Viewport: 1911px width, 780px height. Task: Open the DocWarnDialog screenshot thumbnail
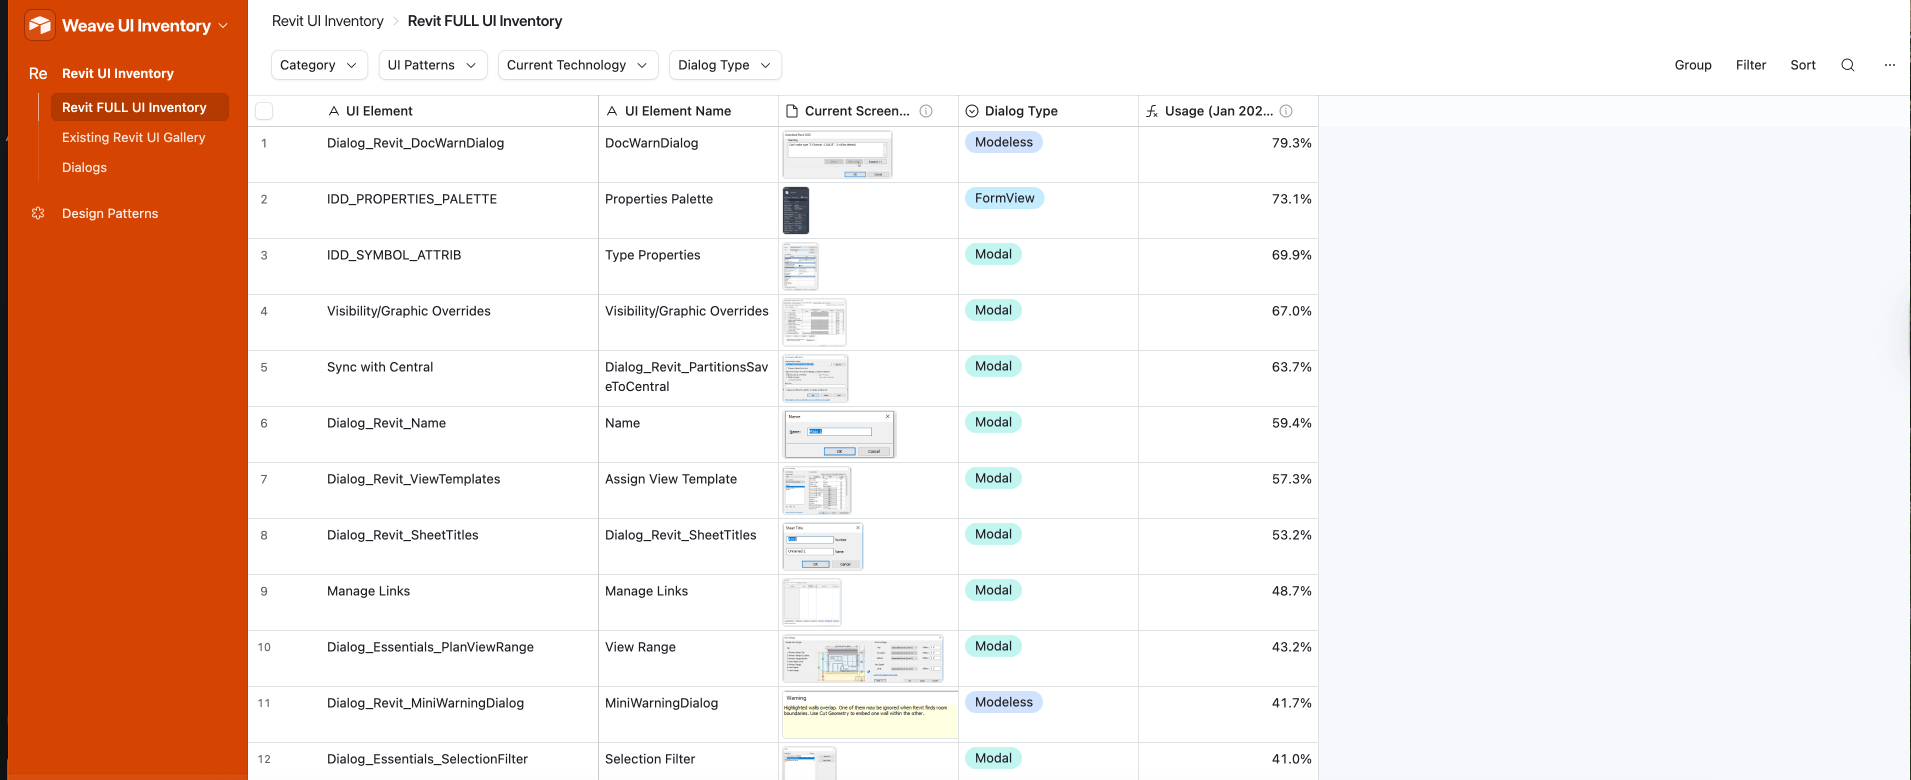click(x=837, y=155)
